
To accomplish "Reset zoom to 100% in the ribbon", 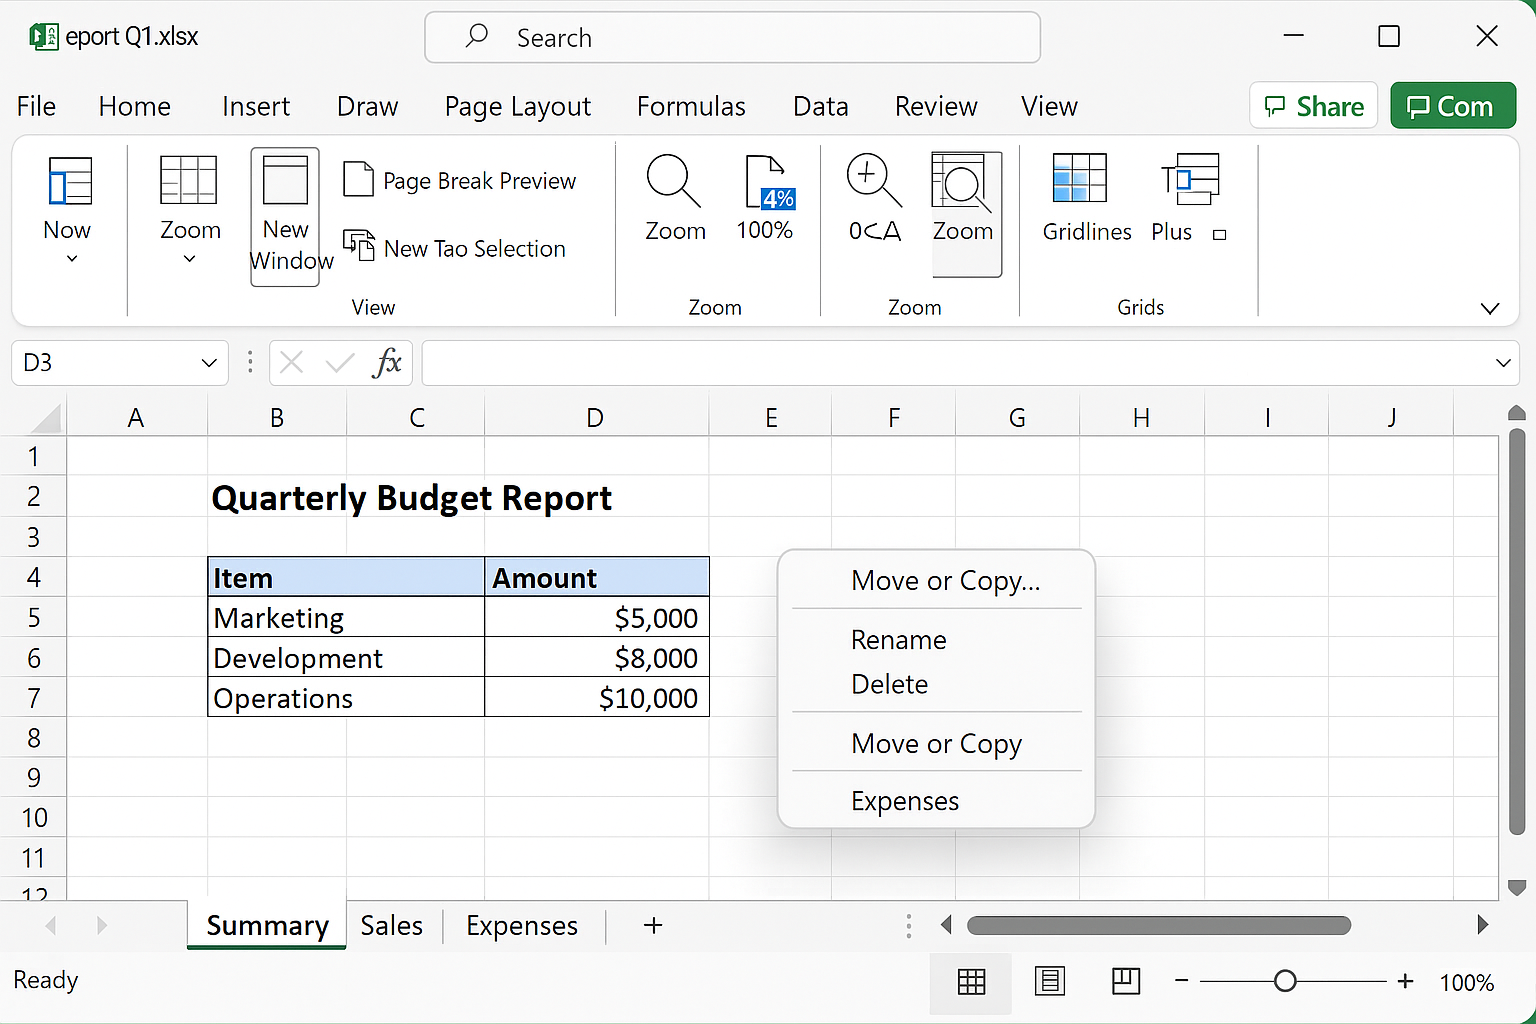I will 765,198.
